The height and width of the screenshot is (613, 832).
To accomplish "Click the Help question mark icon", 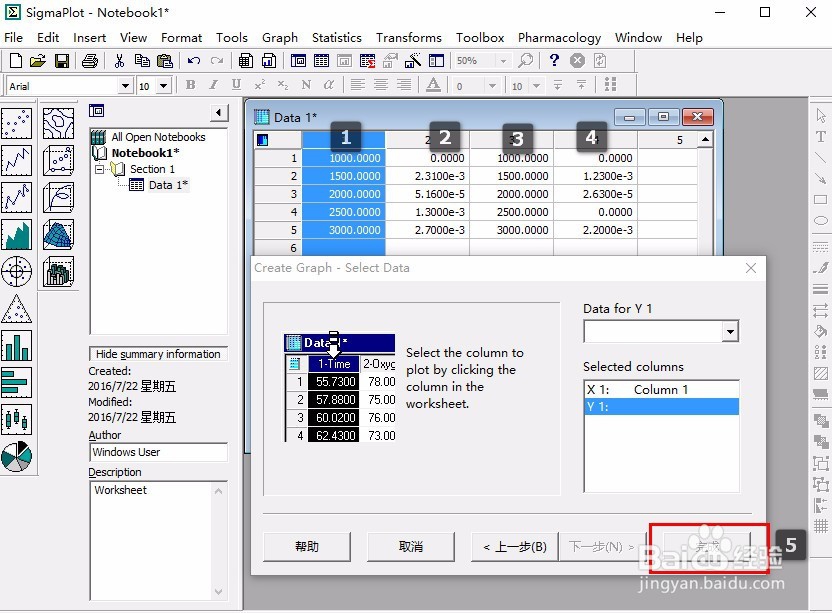I will [x=554, y=61].
